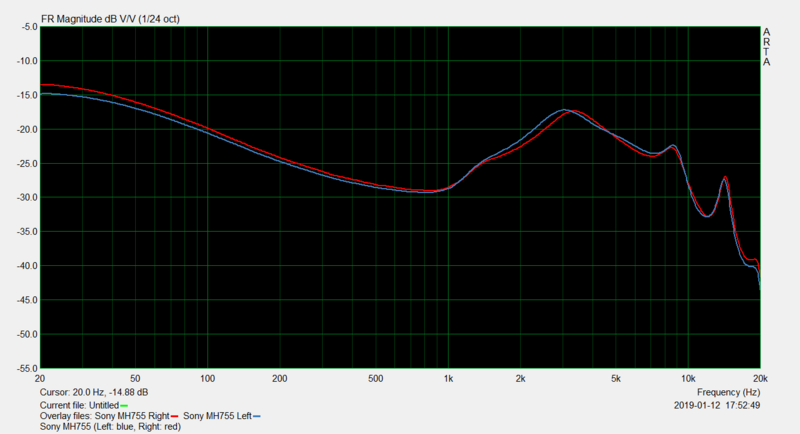
Task: Click the 20k frequency axis label
Action: (760, 378)
